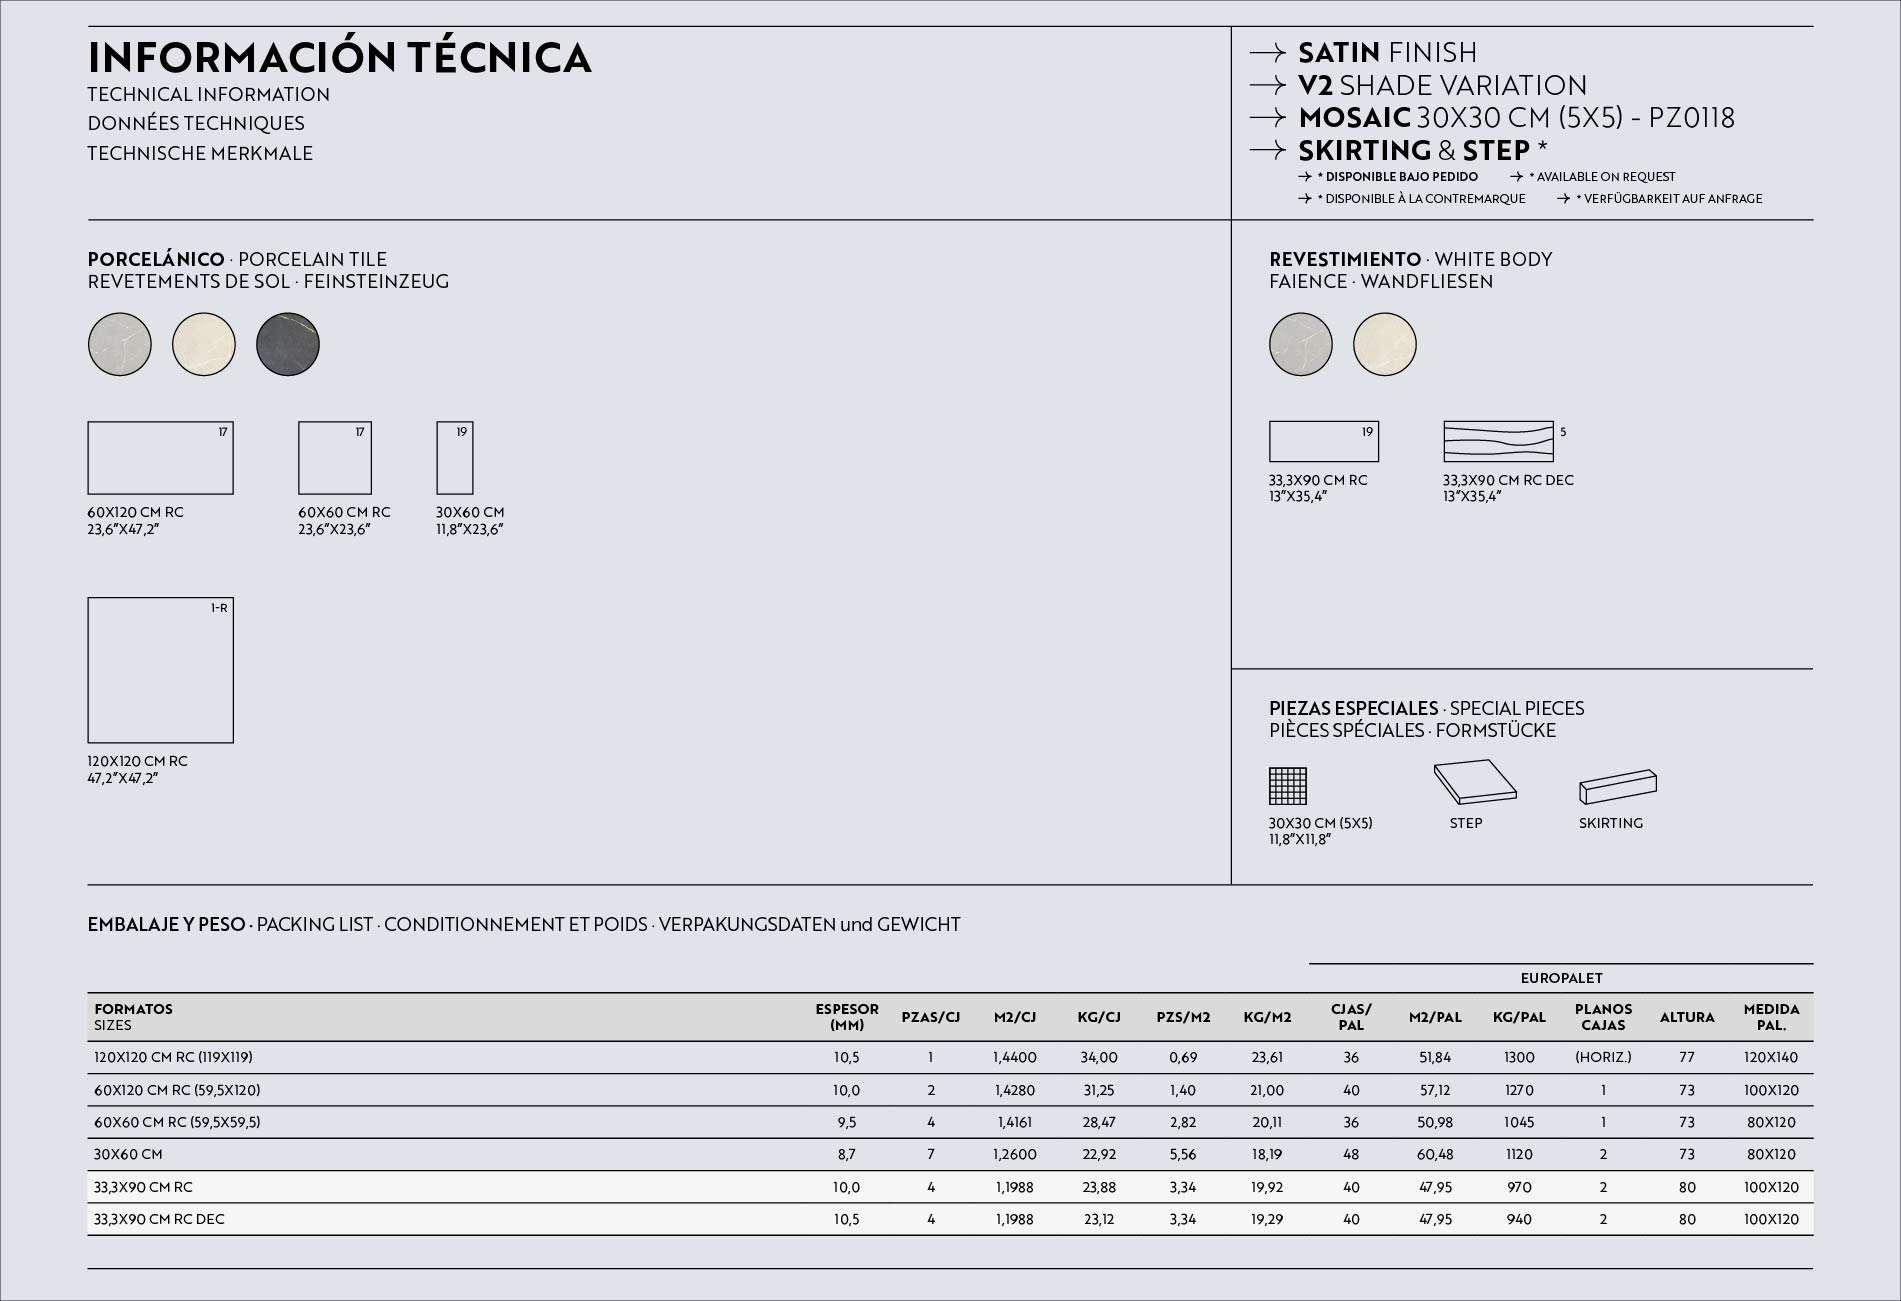Click the arrow beside MOSAIC 30X30 CM
This screenshot has width=1901, height=1301.
[x=1267, y=118]
